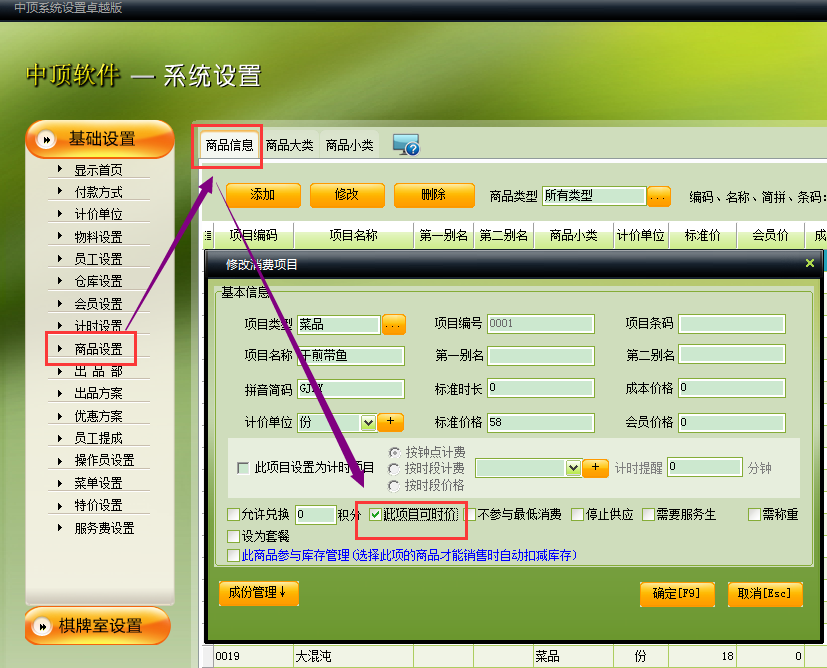Open 服务费设置 in sidebar
827x668 pixels.
[x=104, y=528]
